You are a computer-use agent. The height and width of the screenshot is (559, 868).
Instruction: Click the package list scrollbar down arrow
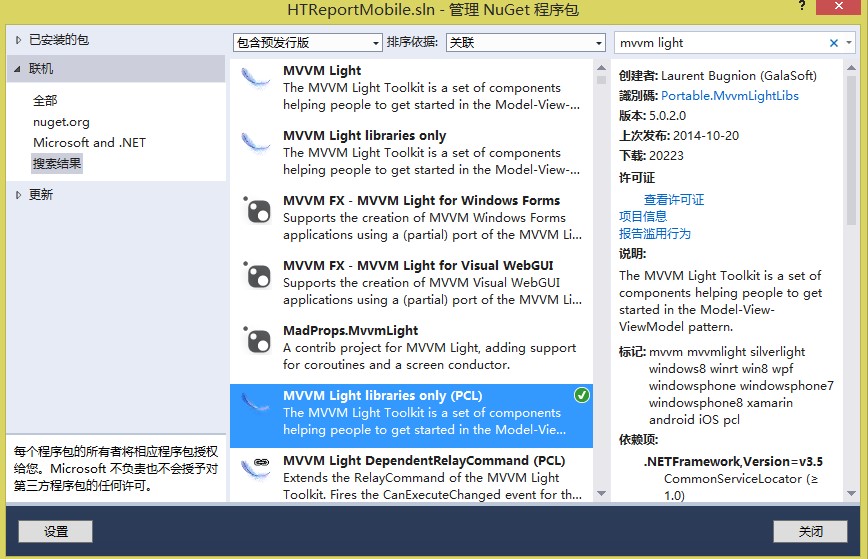601,493
